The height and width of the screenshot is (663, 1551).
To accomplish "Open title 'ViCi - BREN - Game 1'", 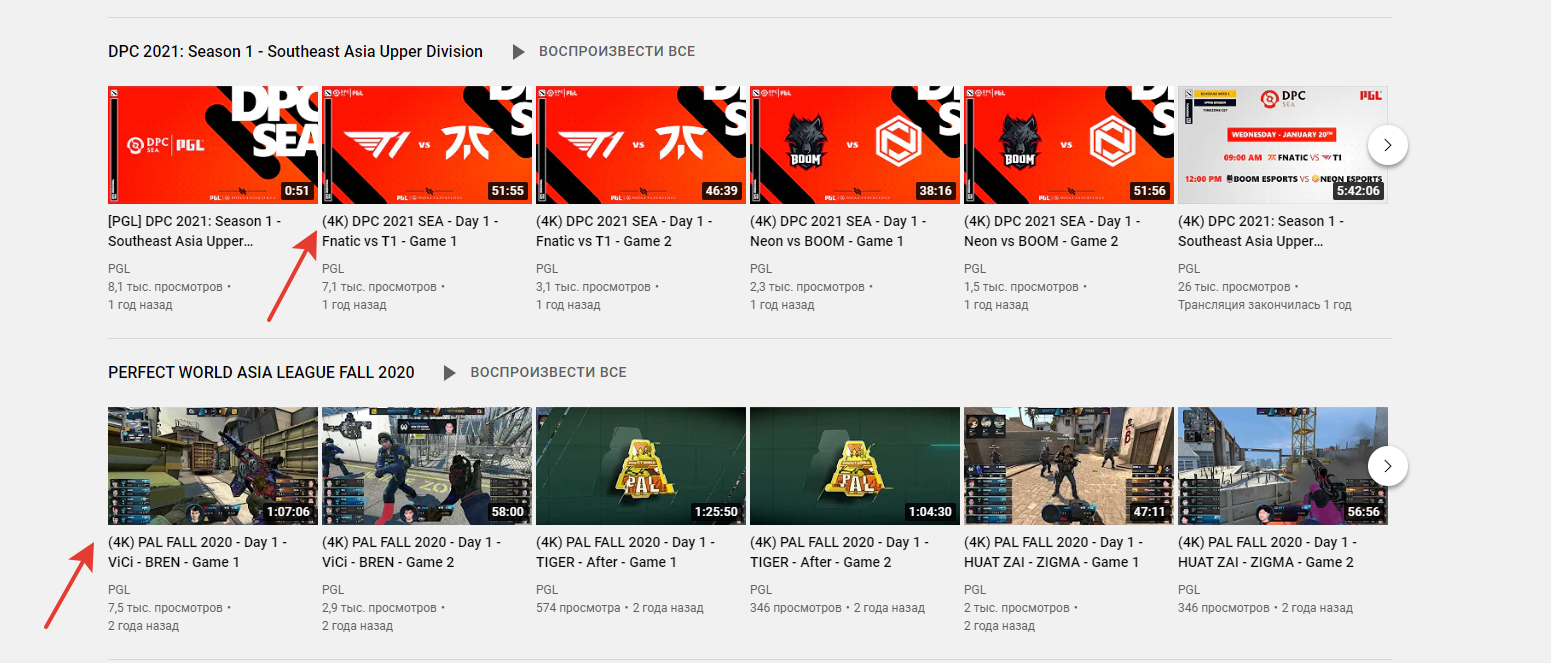I will tap(198, 552).
